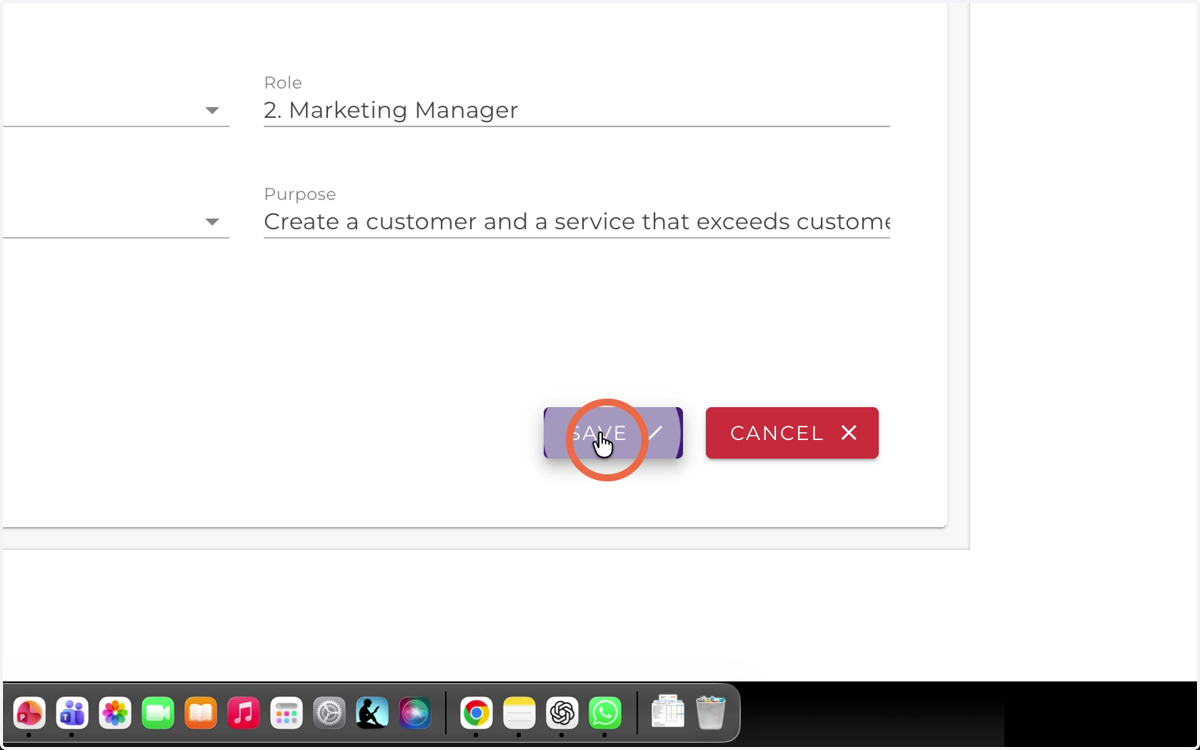Launch Photos app in the dock
This screenshot has height=750, width=1200.
[115, 713]
